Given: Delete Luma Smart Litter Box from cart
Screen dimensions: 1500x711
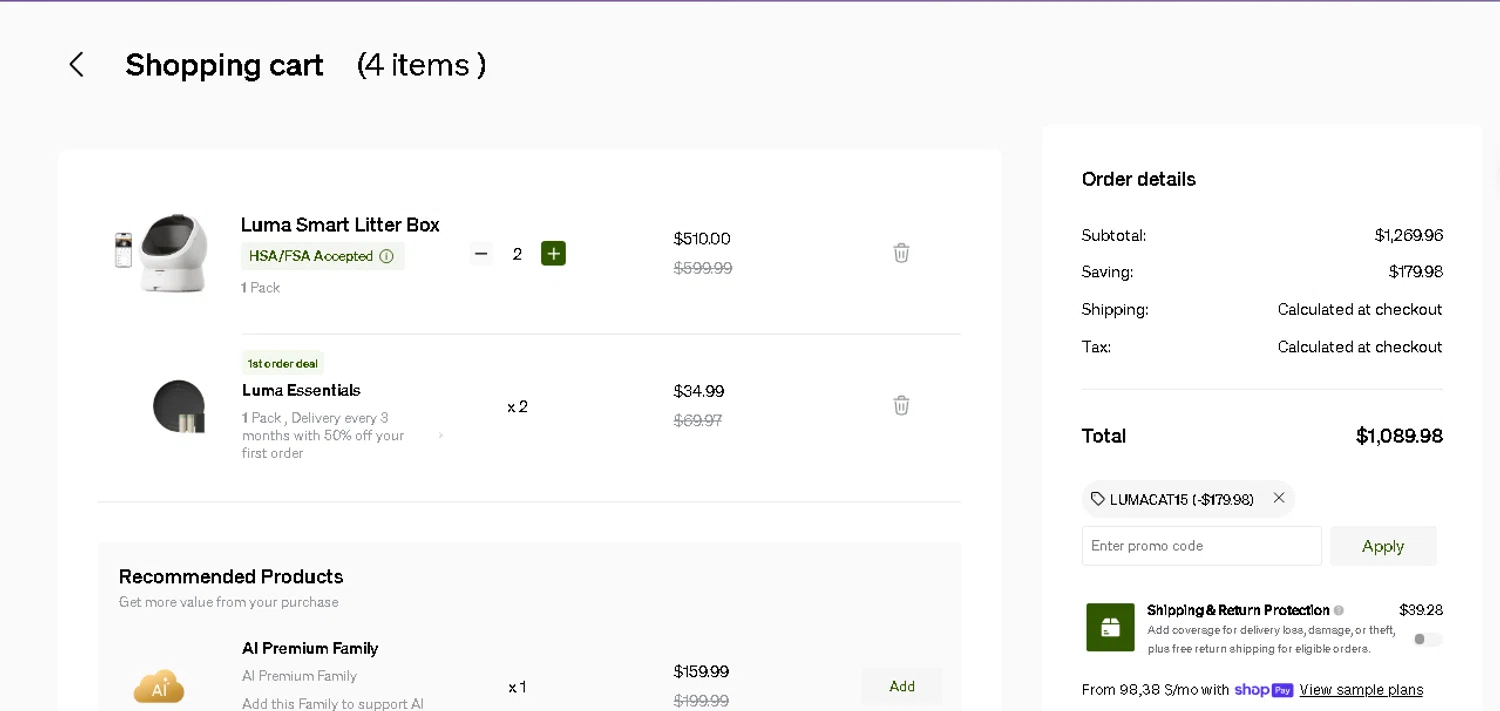Looking at the screenshot, I should pos(901,253).
